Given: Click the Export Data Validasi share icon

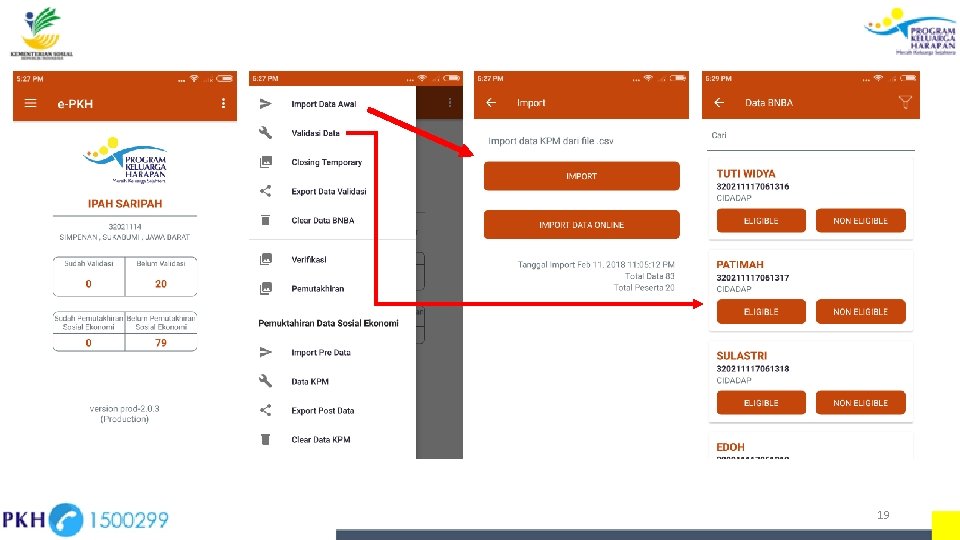Looking at the screenshot, I should [x=265, y=191].
